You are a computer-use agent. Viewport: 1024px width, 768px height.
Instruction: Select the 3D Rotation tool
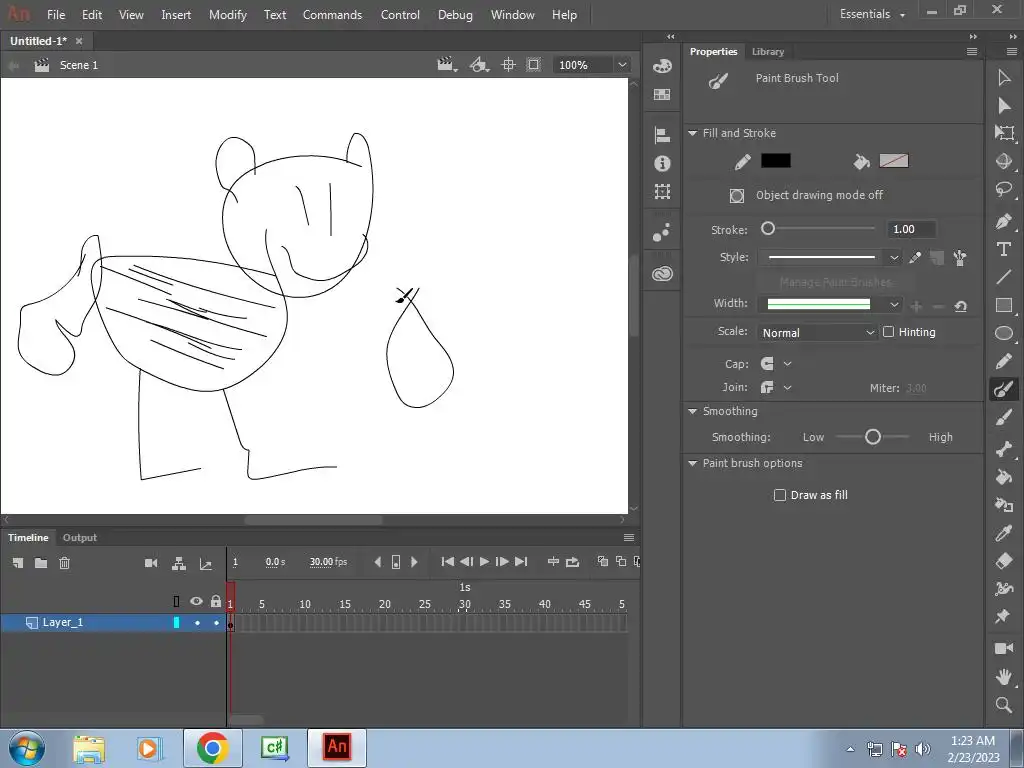click(x=1004, y=161)
